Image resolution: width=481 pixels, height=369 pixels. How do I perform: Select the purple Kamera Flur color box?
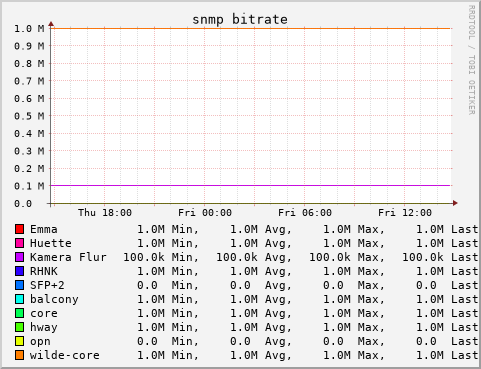20,257
